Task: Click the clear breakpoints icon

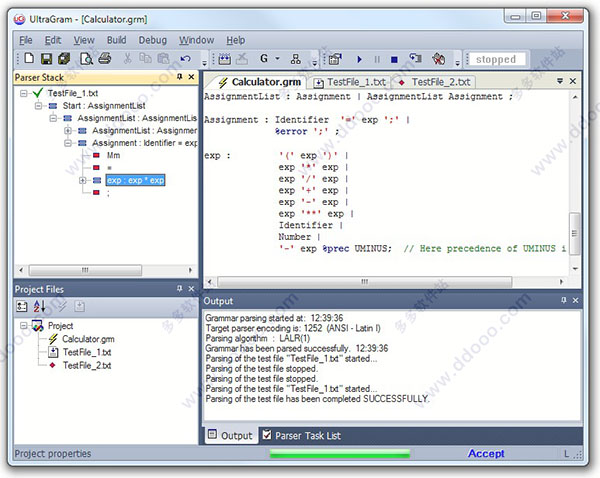Action: [439, 59]
